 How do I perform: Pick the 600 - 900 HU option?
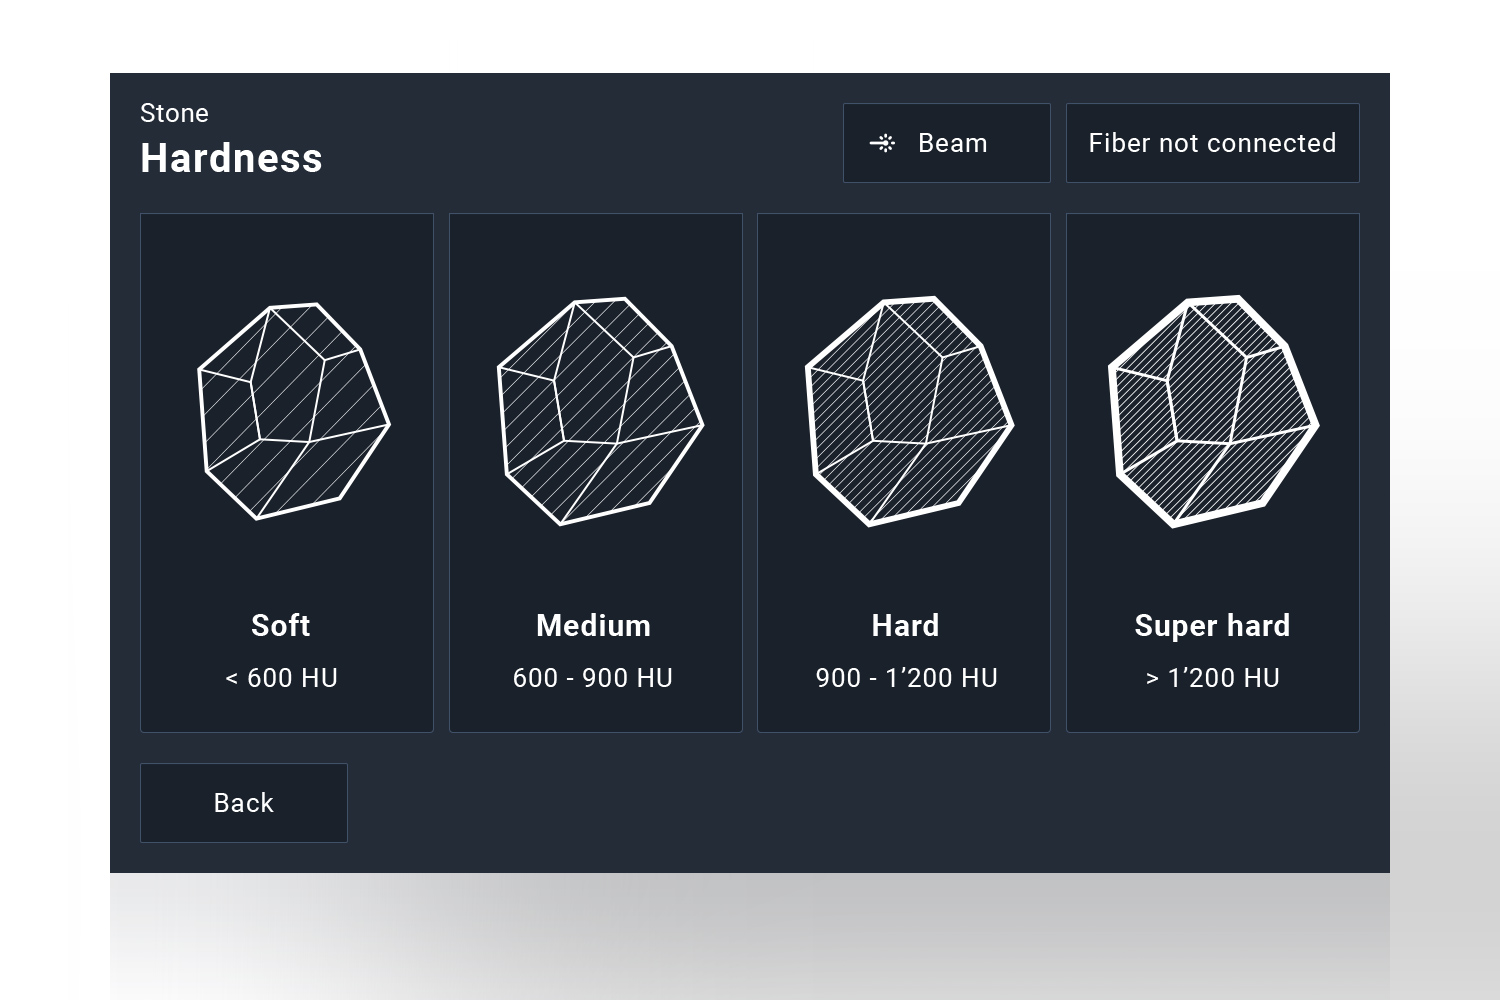(593, 678)
